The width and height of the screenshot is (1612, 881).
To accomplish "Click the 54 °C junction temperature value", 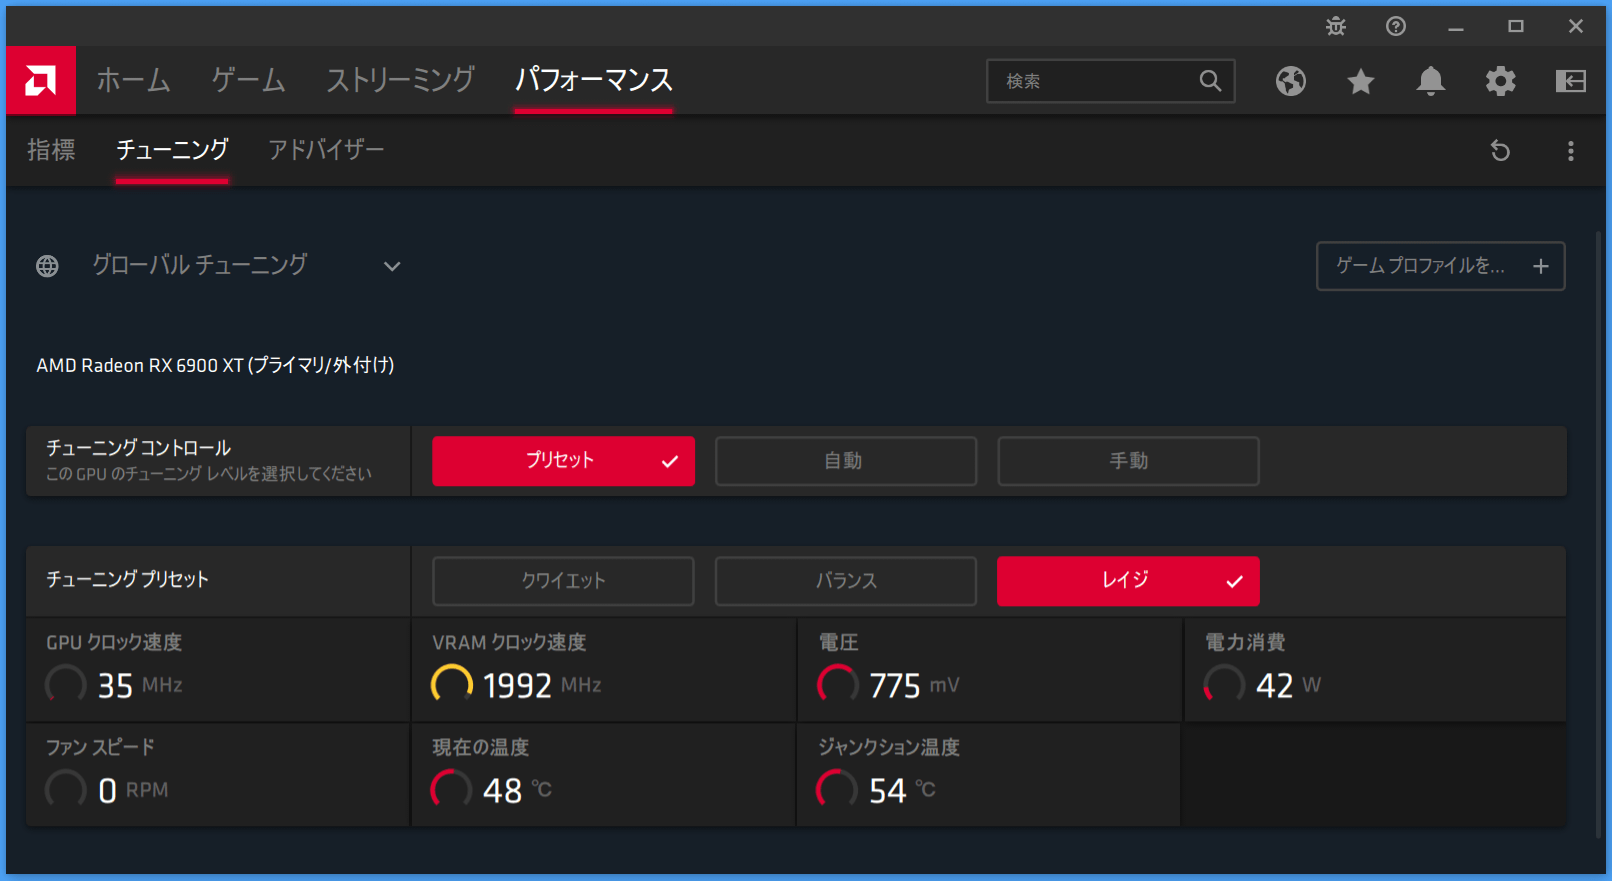I will (x=902, y=790).
